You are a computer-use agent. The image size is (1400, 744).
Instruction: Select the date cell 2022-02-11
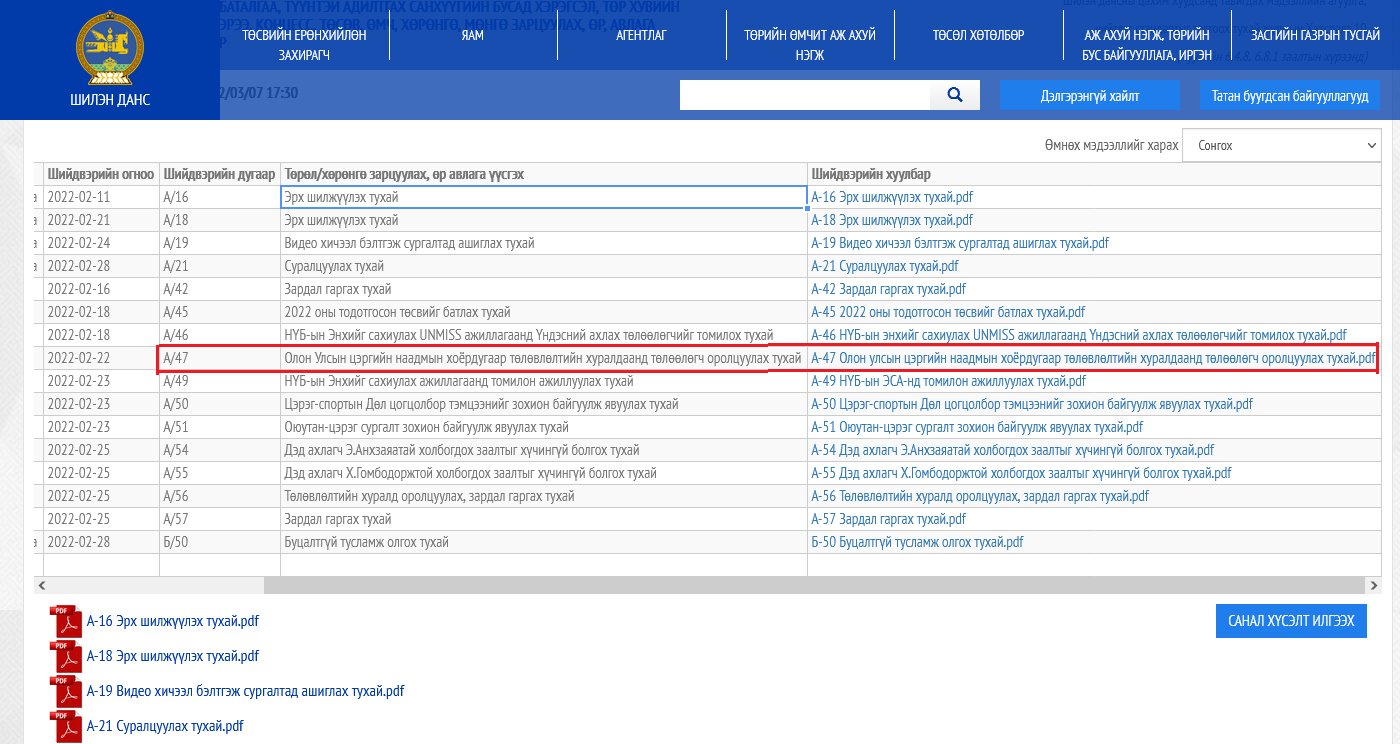101,197
